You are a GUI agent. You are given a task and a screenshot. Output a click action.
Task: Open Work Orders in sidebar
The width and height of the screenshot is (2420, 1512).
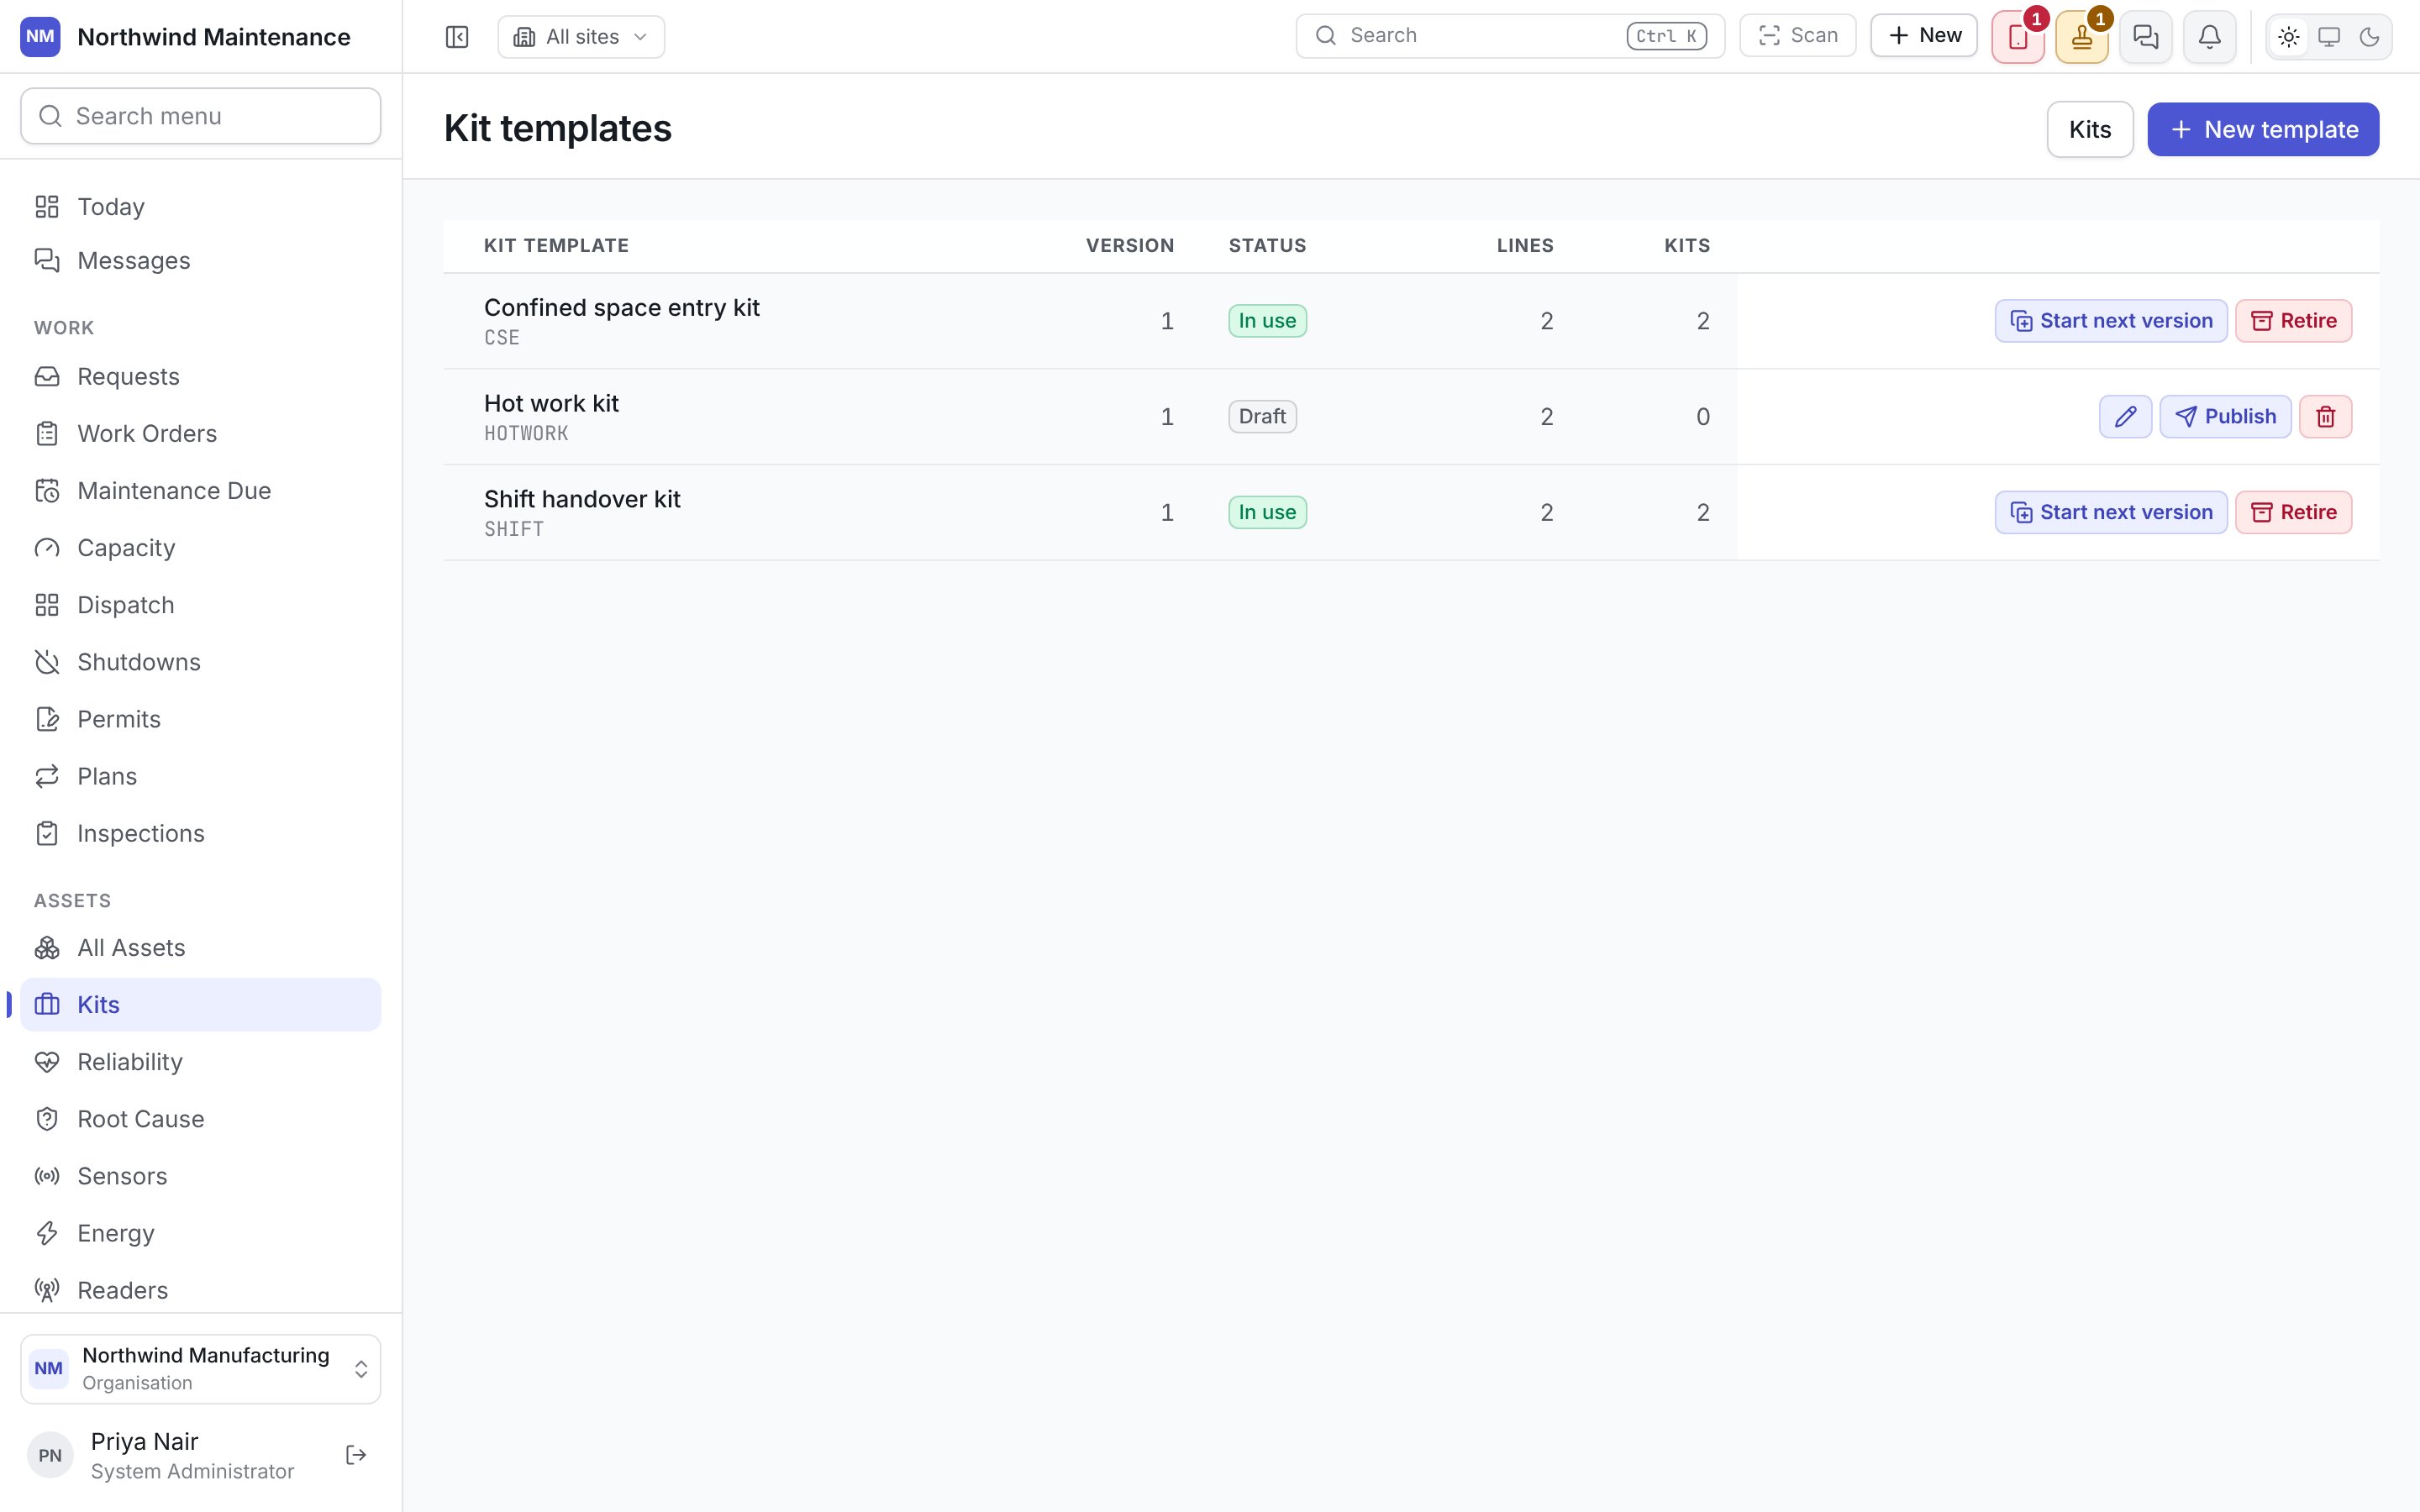click(201, 434)
